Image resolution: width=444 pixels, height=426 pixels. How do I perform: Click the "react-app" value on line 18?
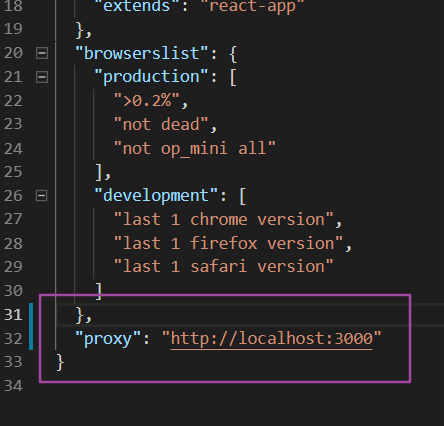pyautogui.click(x=252, y=7)
